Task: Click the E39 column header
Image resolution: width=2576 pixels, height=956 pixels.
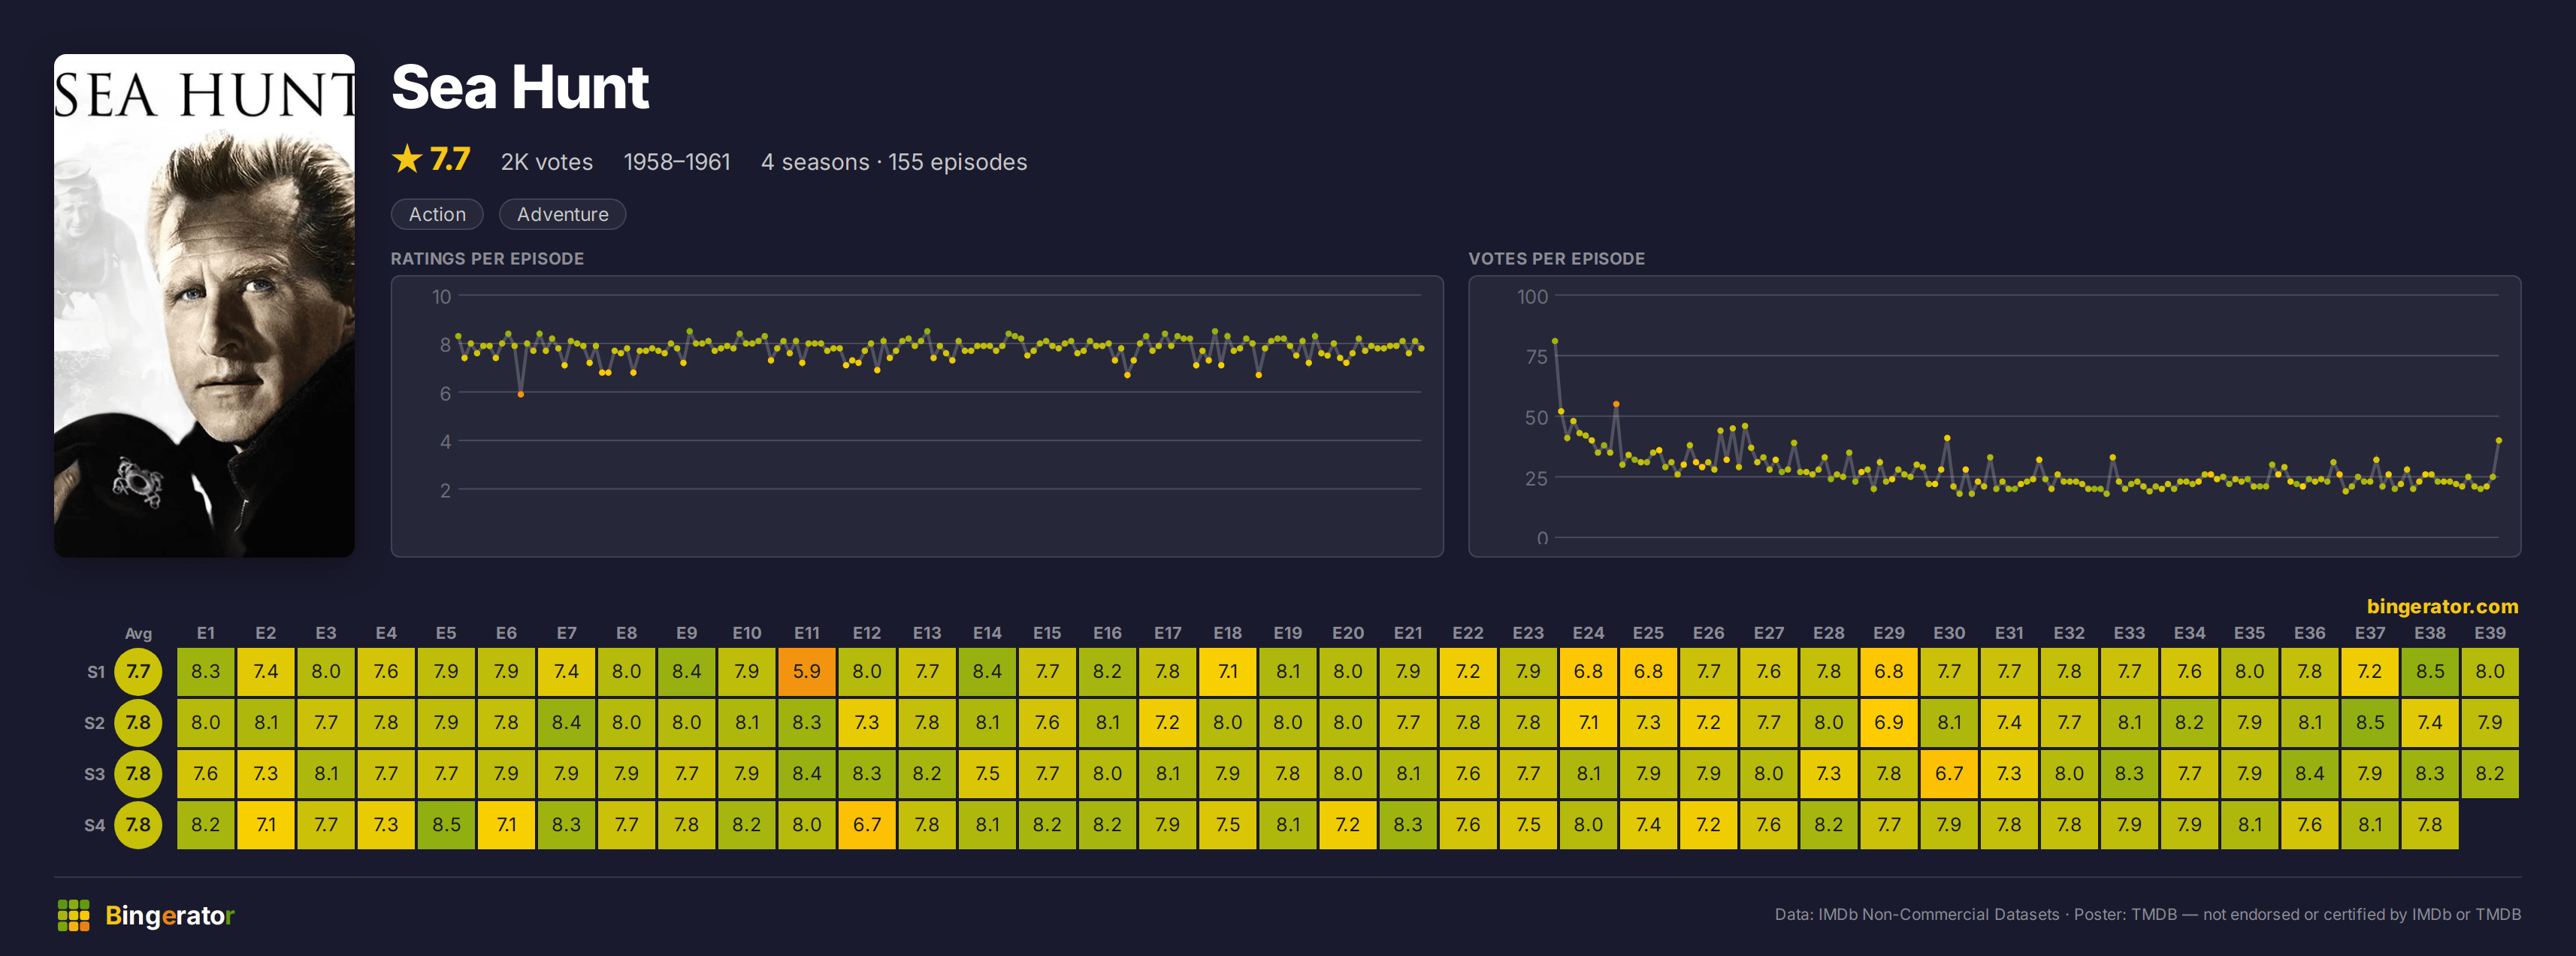Action: pos(2490,633)
